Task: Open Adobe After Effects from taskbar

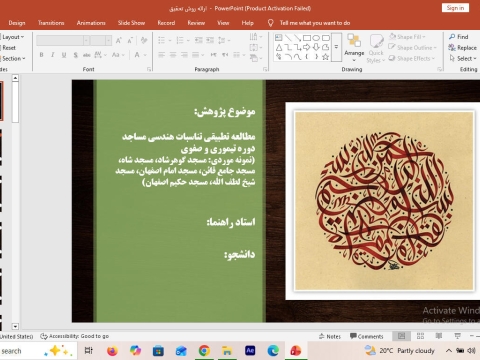Action: 250,351
